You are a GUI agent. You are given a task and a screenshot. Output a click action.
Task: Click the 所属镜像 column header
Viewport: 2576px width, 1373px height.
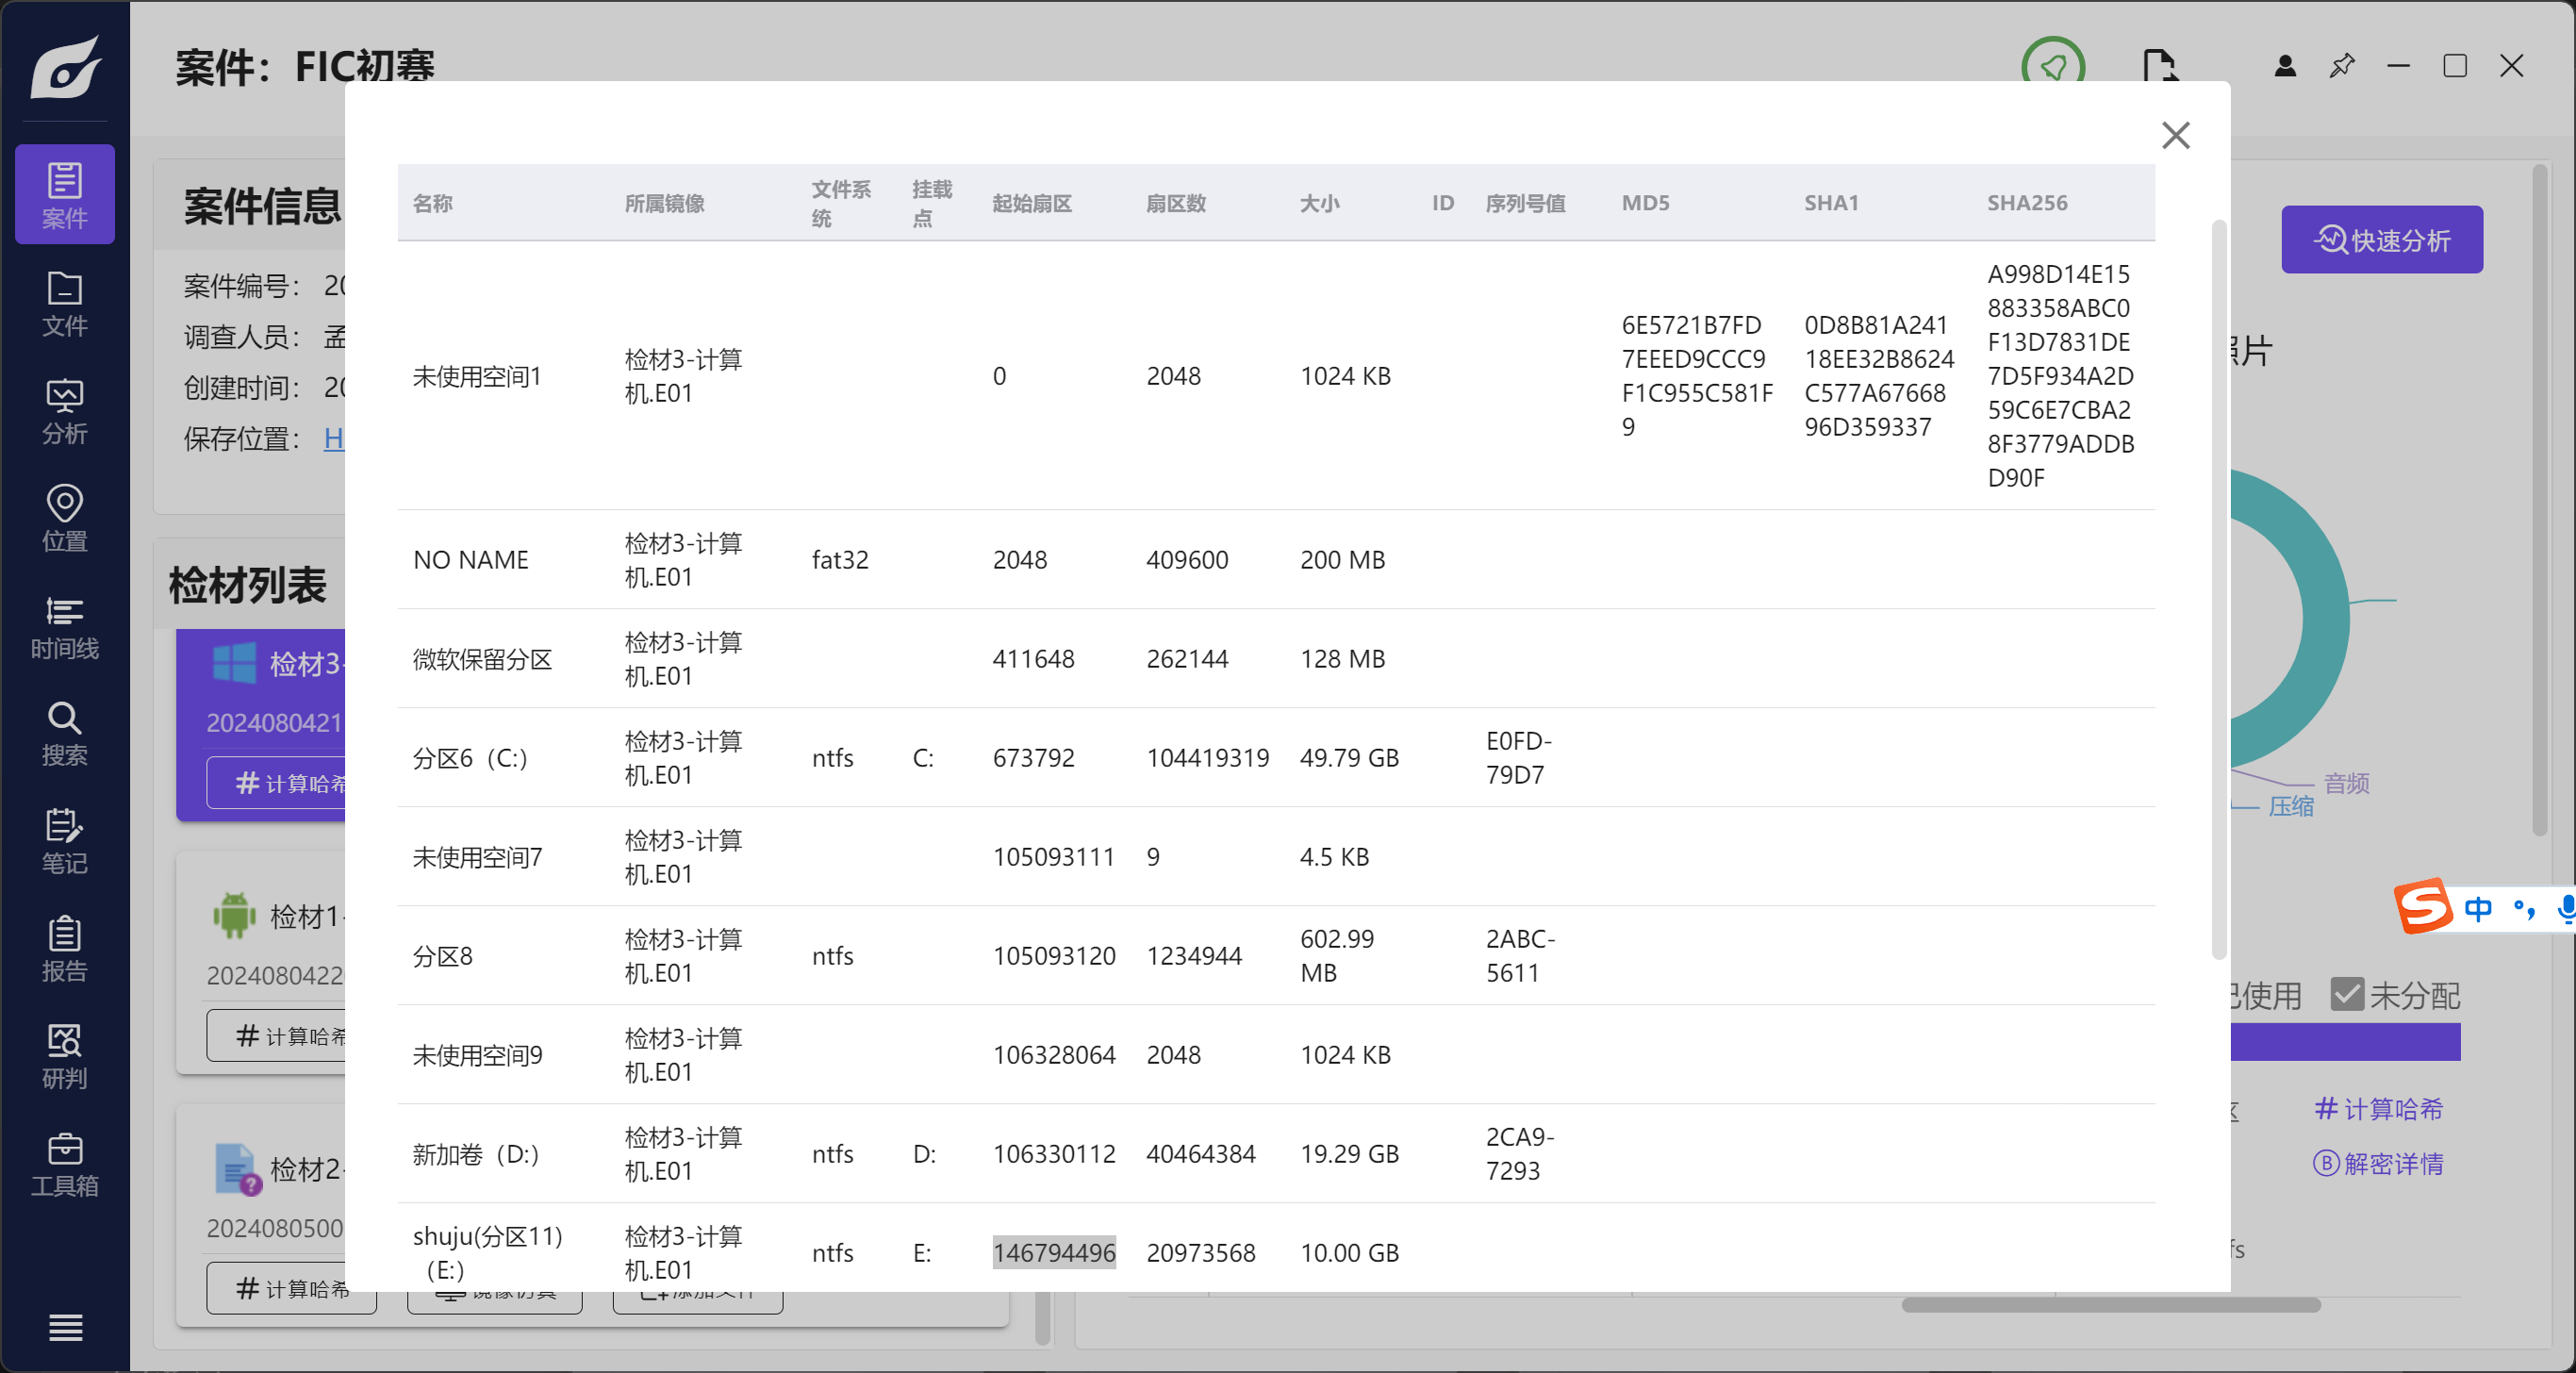coord(665,203)
